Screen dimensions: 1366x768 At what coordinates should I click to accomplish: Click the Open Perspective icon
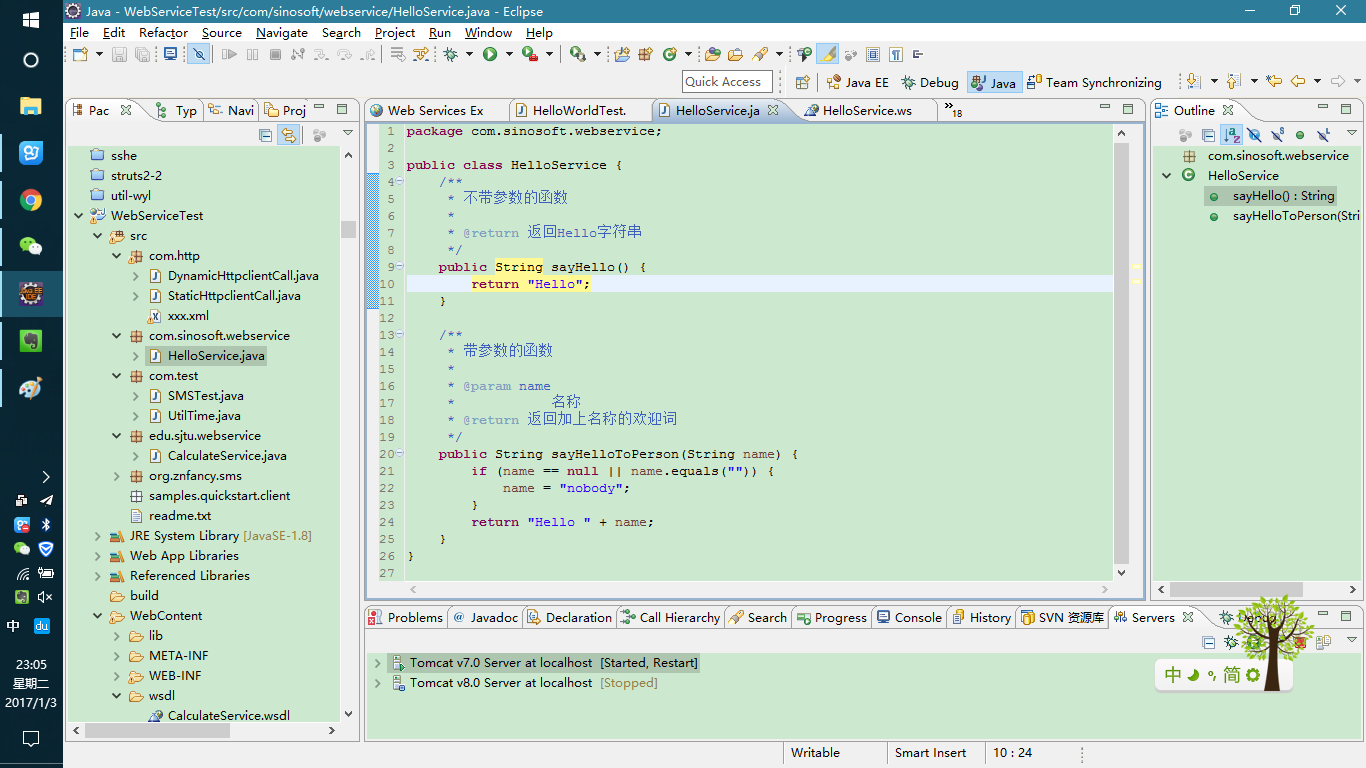802,82
